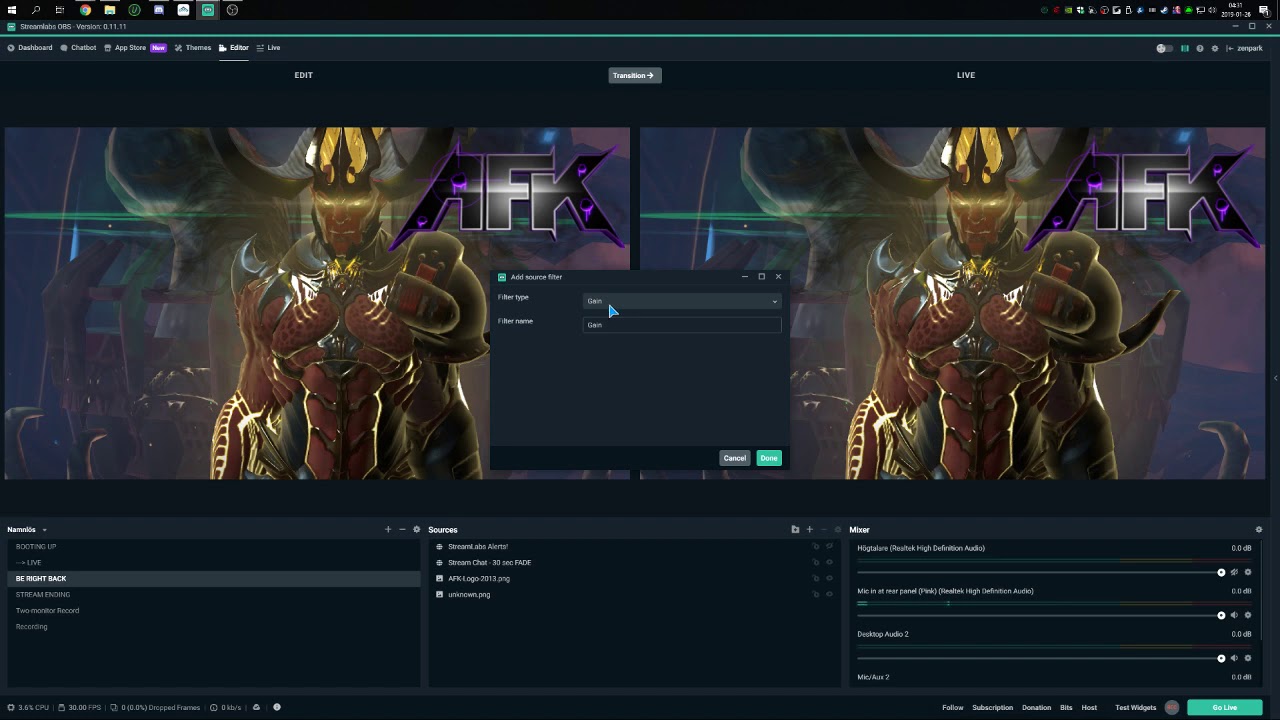Select the Recording scene

pos(214,627)
